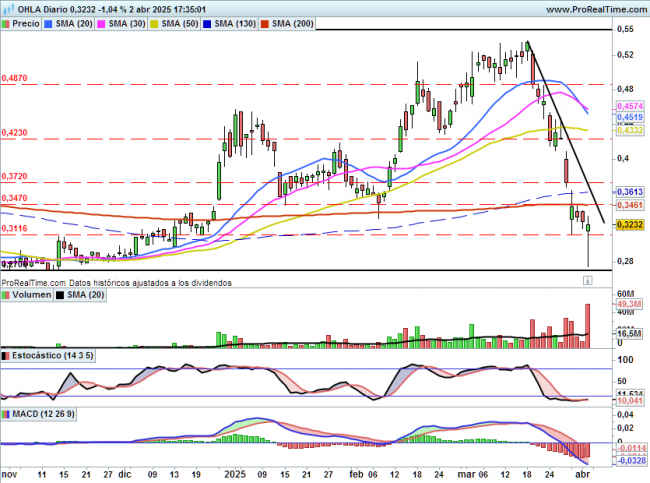650x483 pixels.
Task: Open the SMA (200) indicator label
Action: 293,24
